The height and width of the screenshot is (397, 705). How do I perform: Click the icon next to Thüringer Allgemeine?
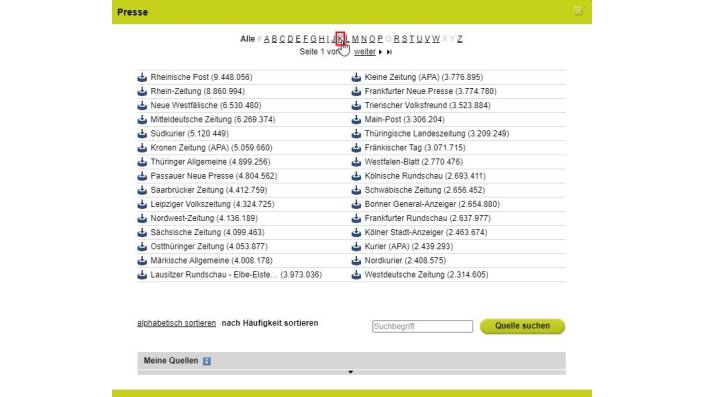coord(142,162)
